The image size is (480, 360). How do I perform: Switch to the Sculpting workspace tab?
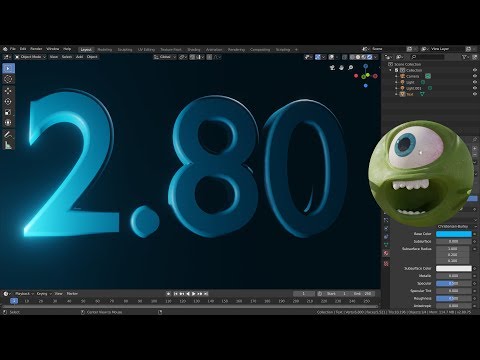point(125,49)
